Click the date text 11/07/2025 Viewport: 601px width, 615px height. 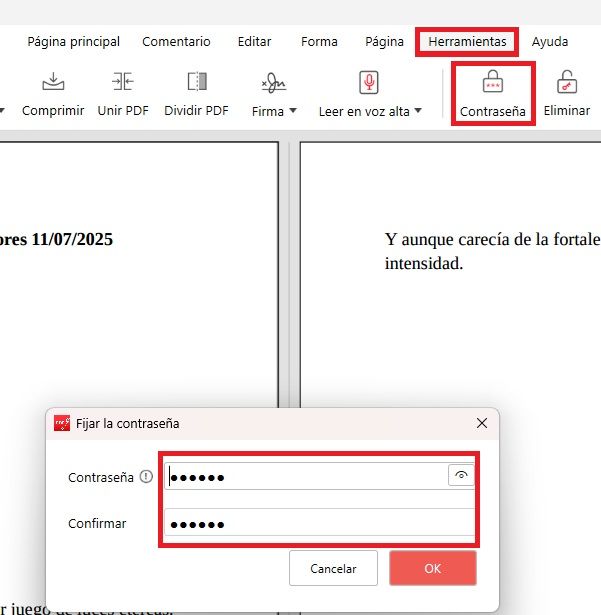pos(72,239)
